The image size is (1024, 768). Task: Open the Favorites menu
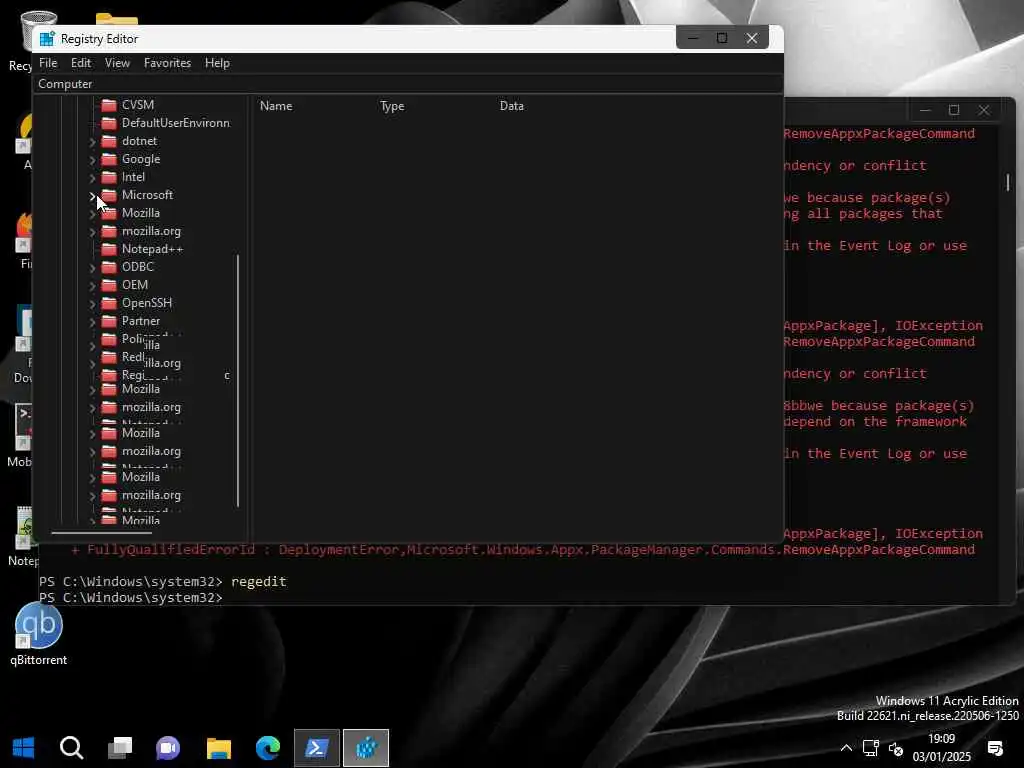167,63
